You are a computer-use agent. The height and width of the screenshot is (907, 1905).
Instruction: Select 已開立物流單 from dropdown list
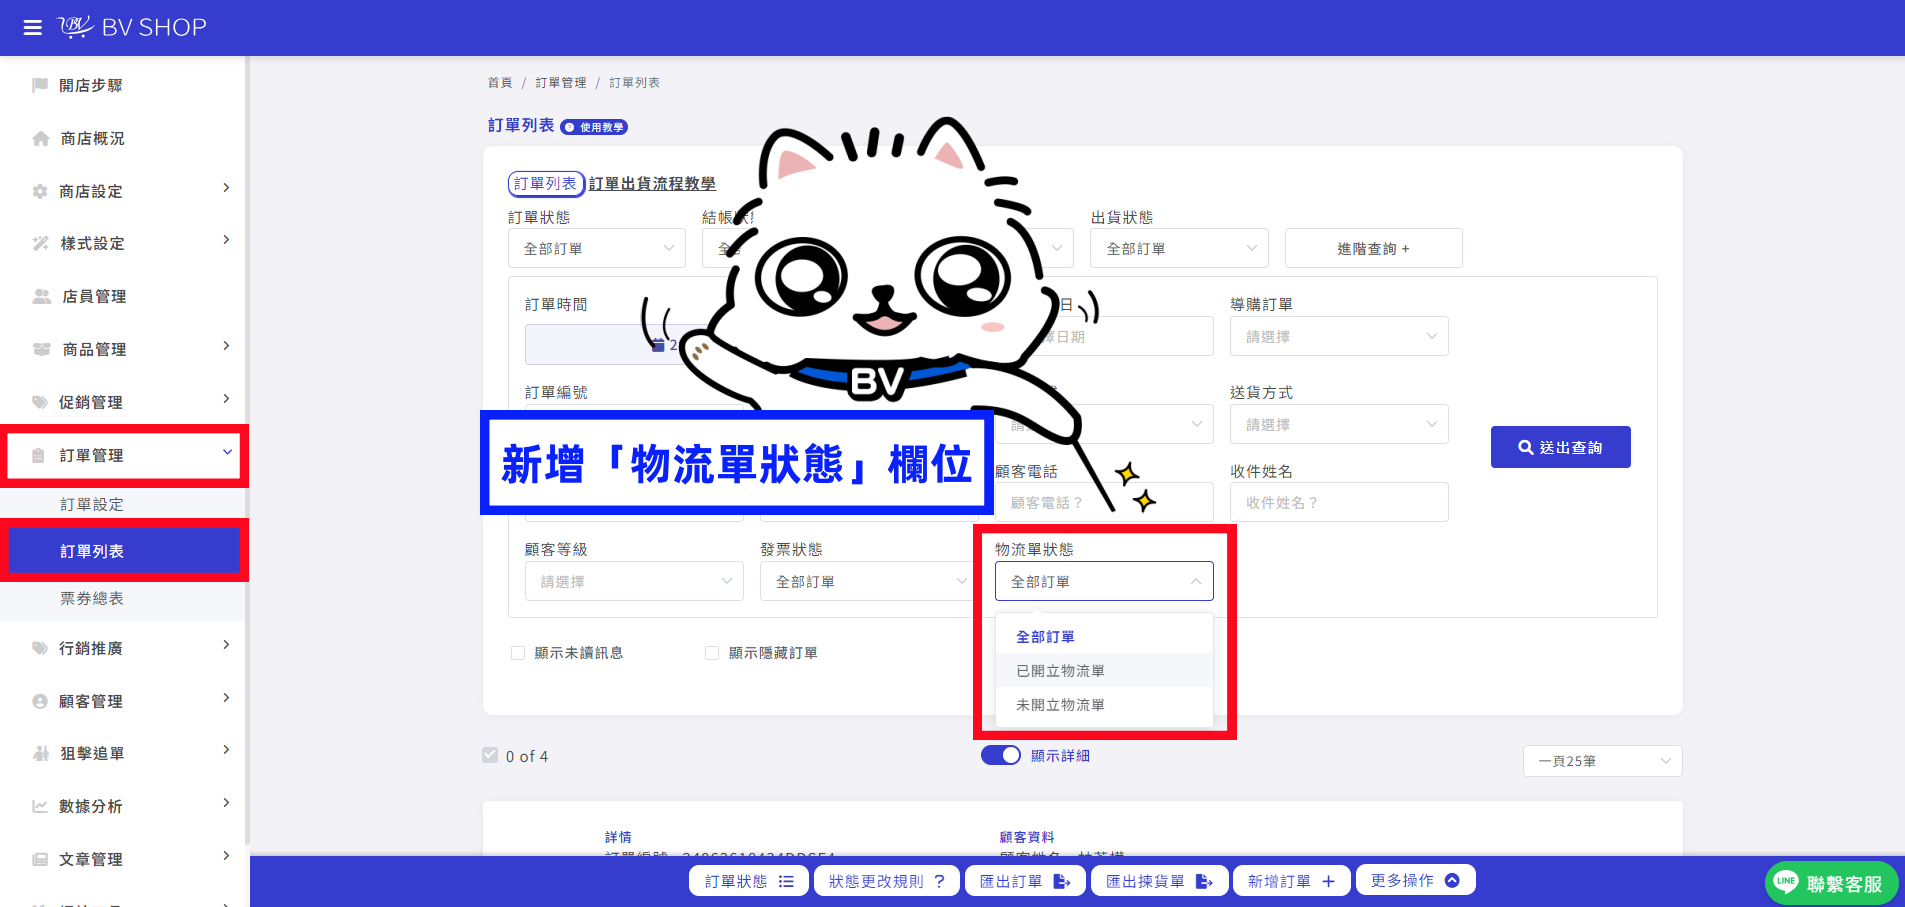point(1104,671)
